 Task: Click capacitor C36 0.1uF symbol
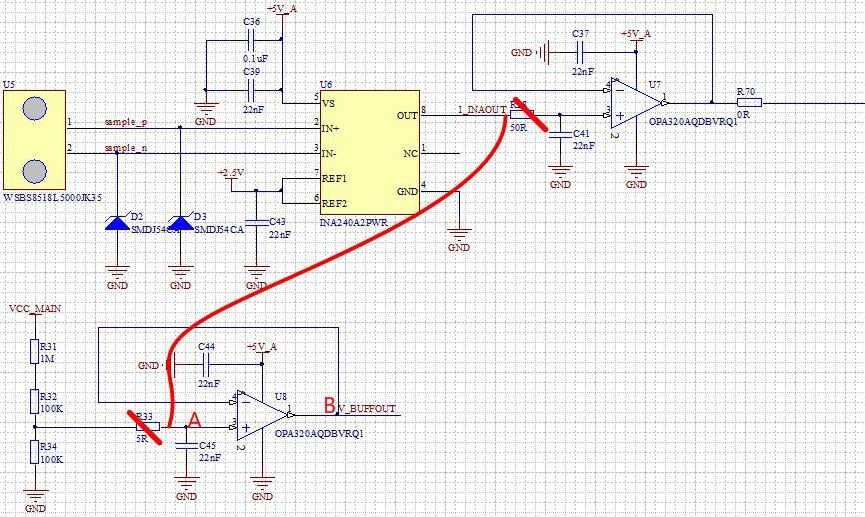(x=251, y=40)
